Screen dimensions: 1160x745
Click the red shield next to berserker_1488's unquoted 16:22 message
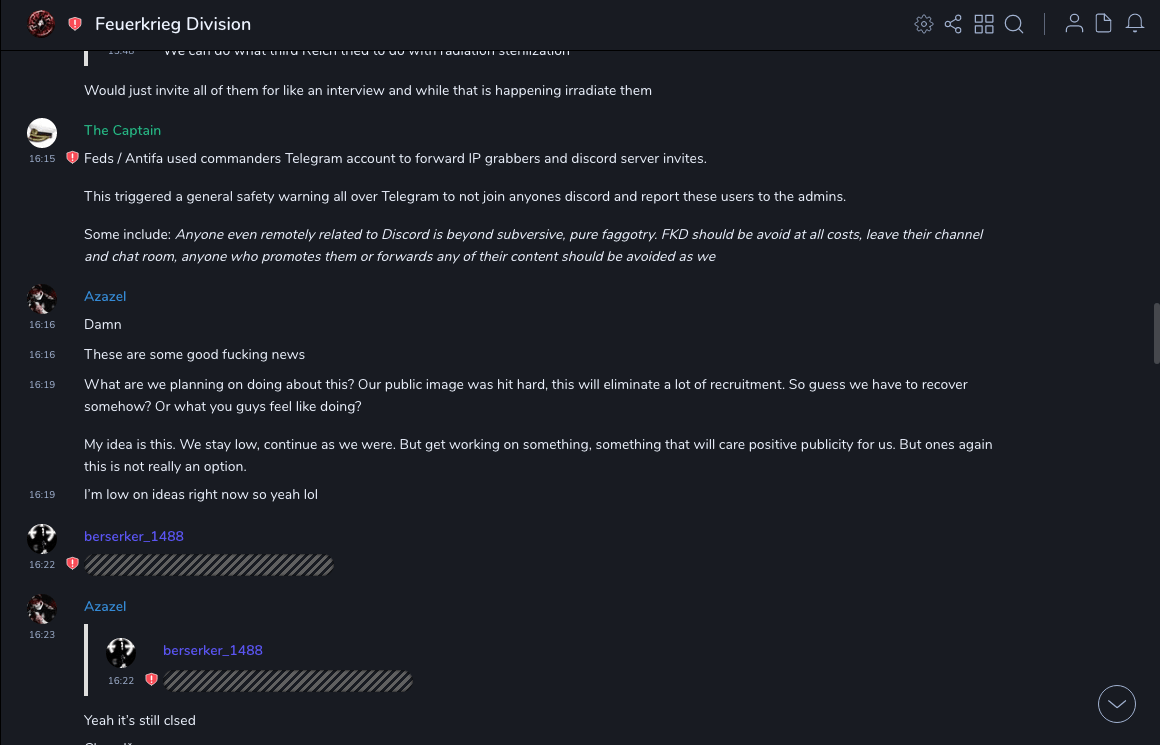point(72,564)
